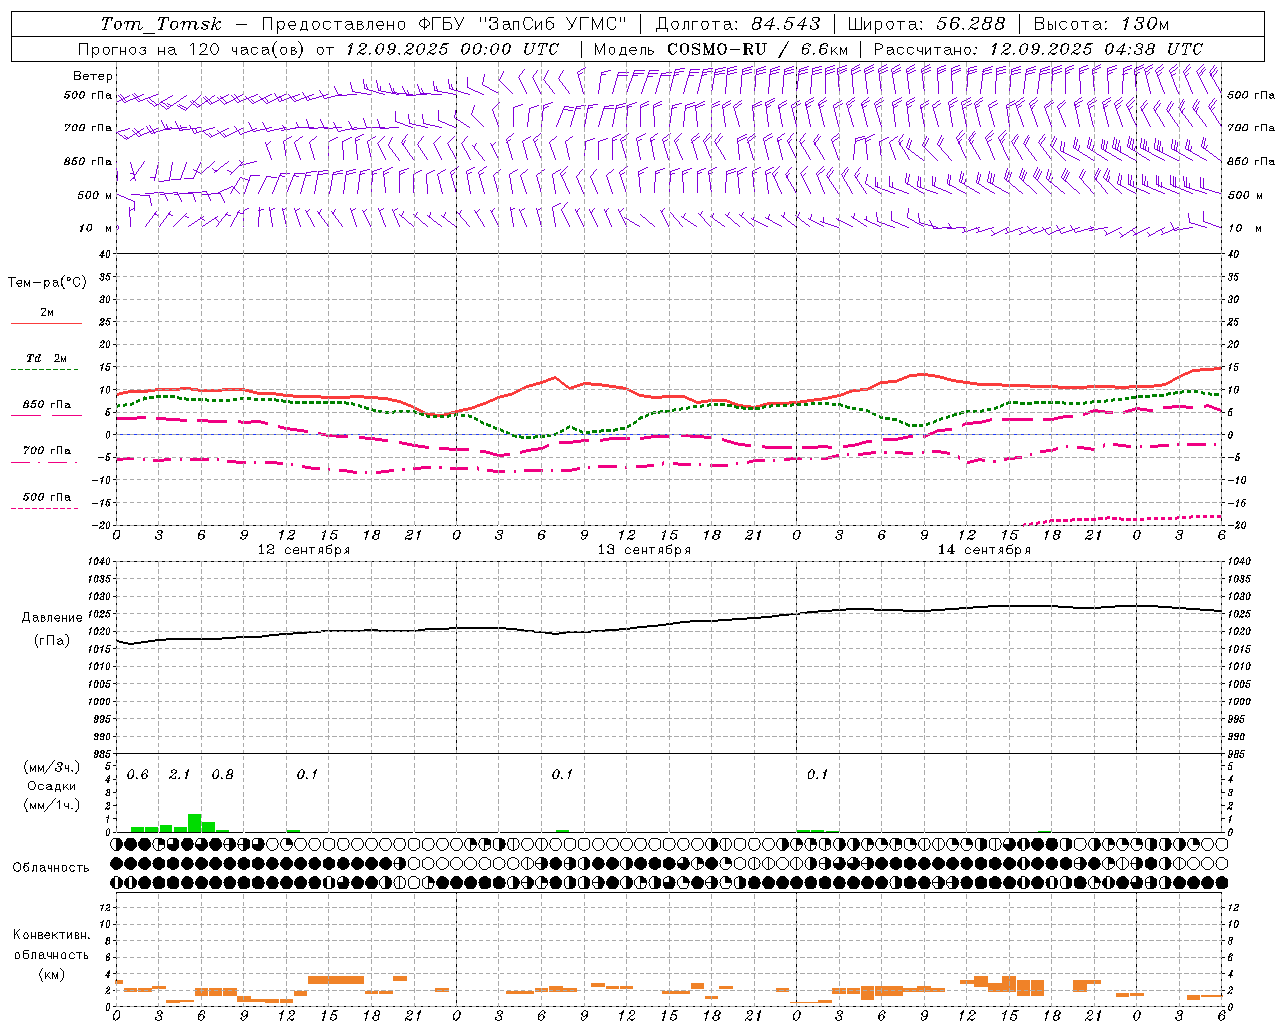
Task: Select the 'Долгота: 84.543' header value
Action: click(x=738, y=24)
